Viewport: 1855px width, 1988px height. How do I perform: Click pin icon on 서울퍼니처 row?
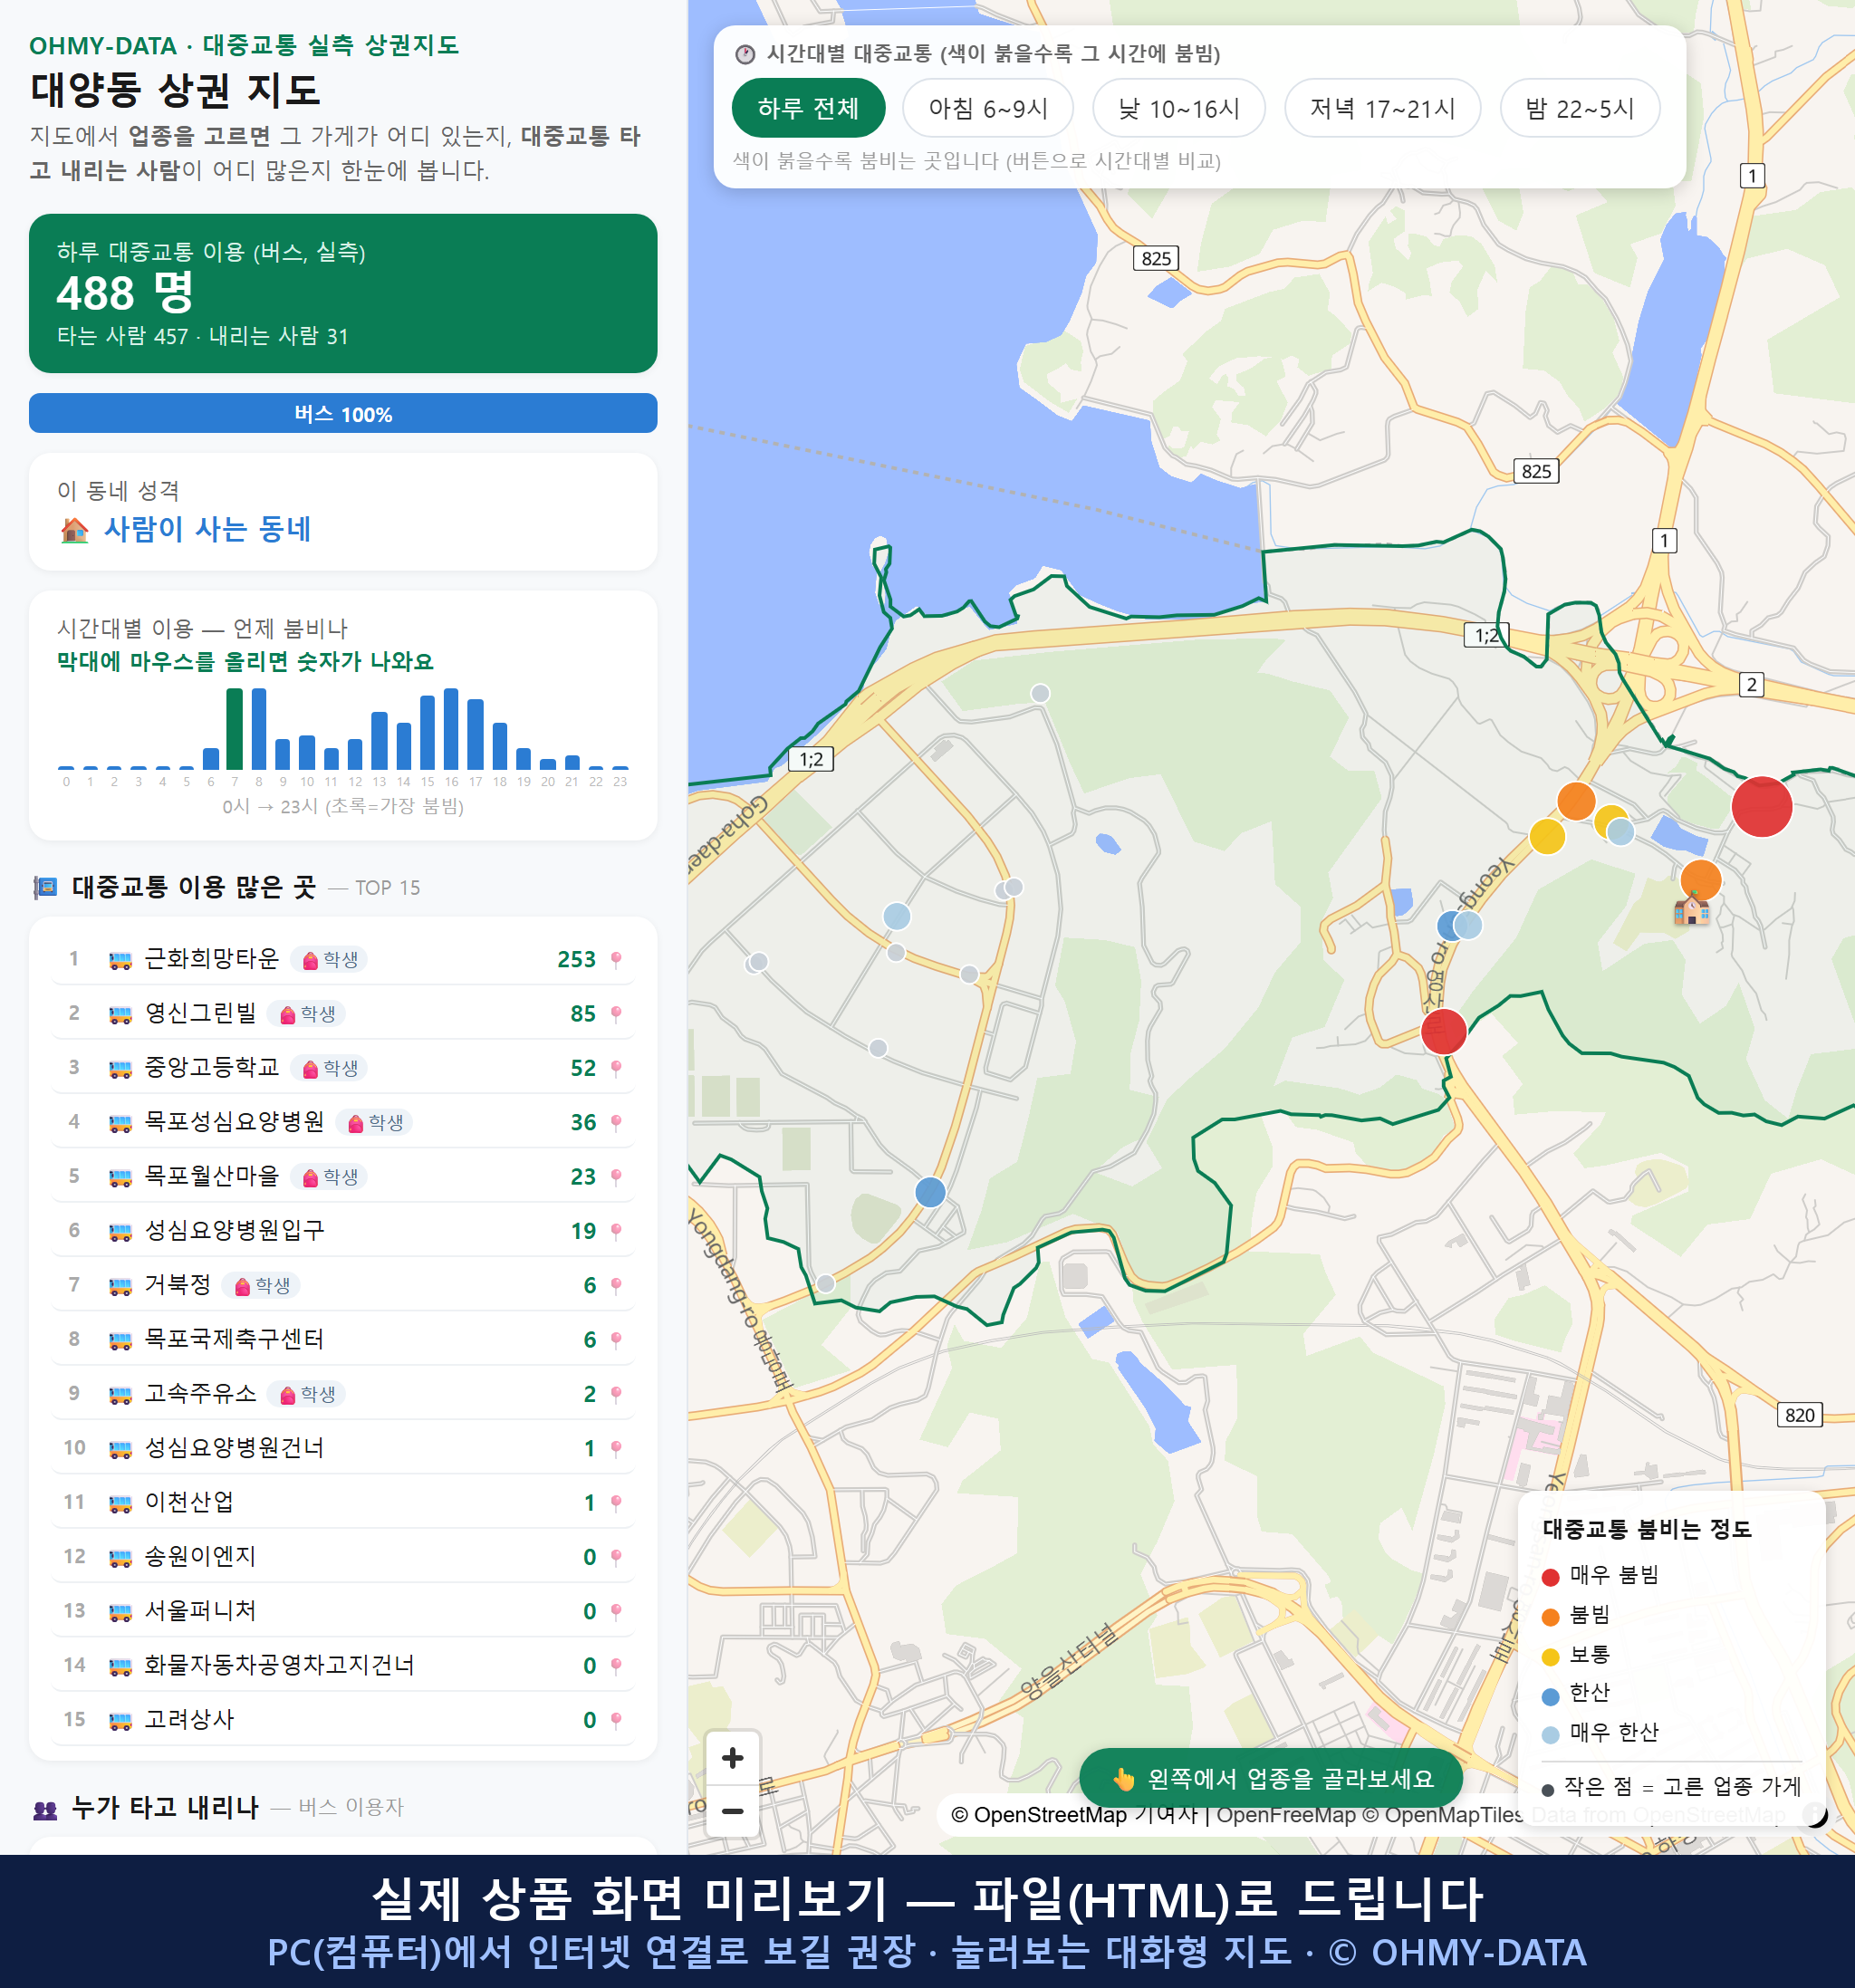pos(616,1611)
